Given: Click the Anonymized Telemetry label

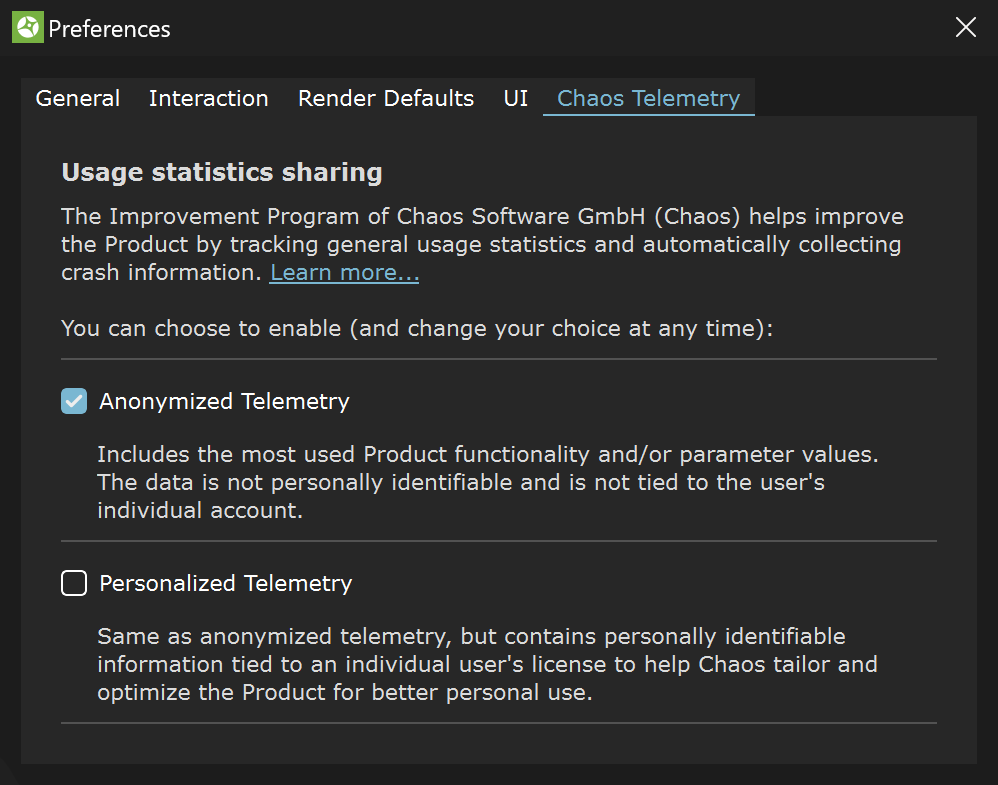Looking at the screenshot, I should click(224, 402).
